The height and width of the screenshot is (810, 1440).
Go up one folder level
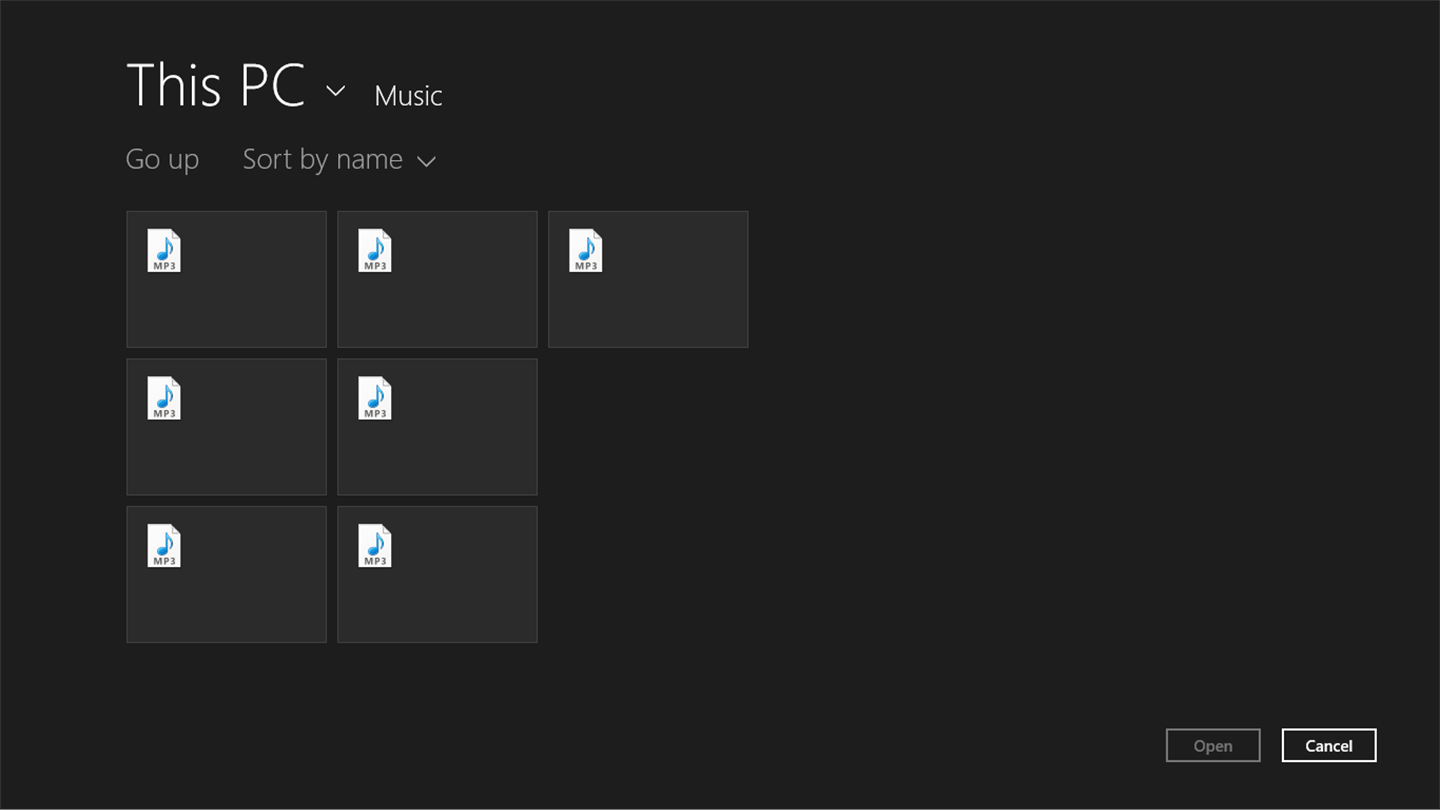(x=162, y=159)
